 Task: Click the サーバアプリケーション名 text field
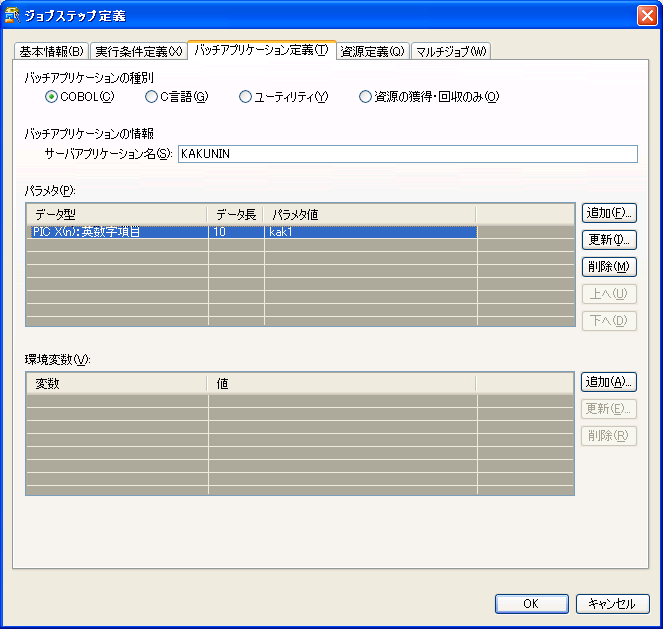pyautogui.click(x=406, y=153)
